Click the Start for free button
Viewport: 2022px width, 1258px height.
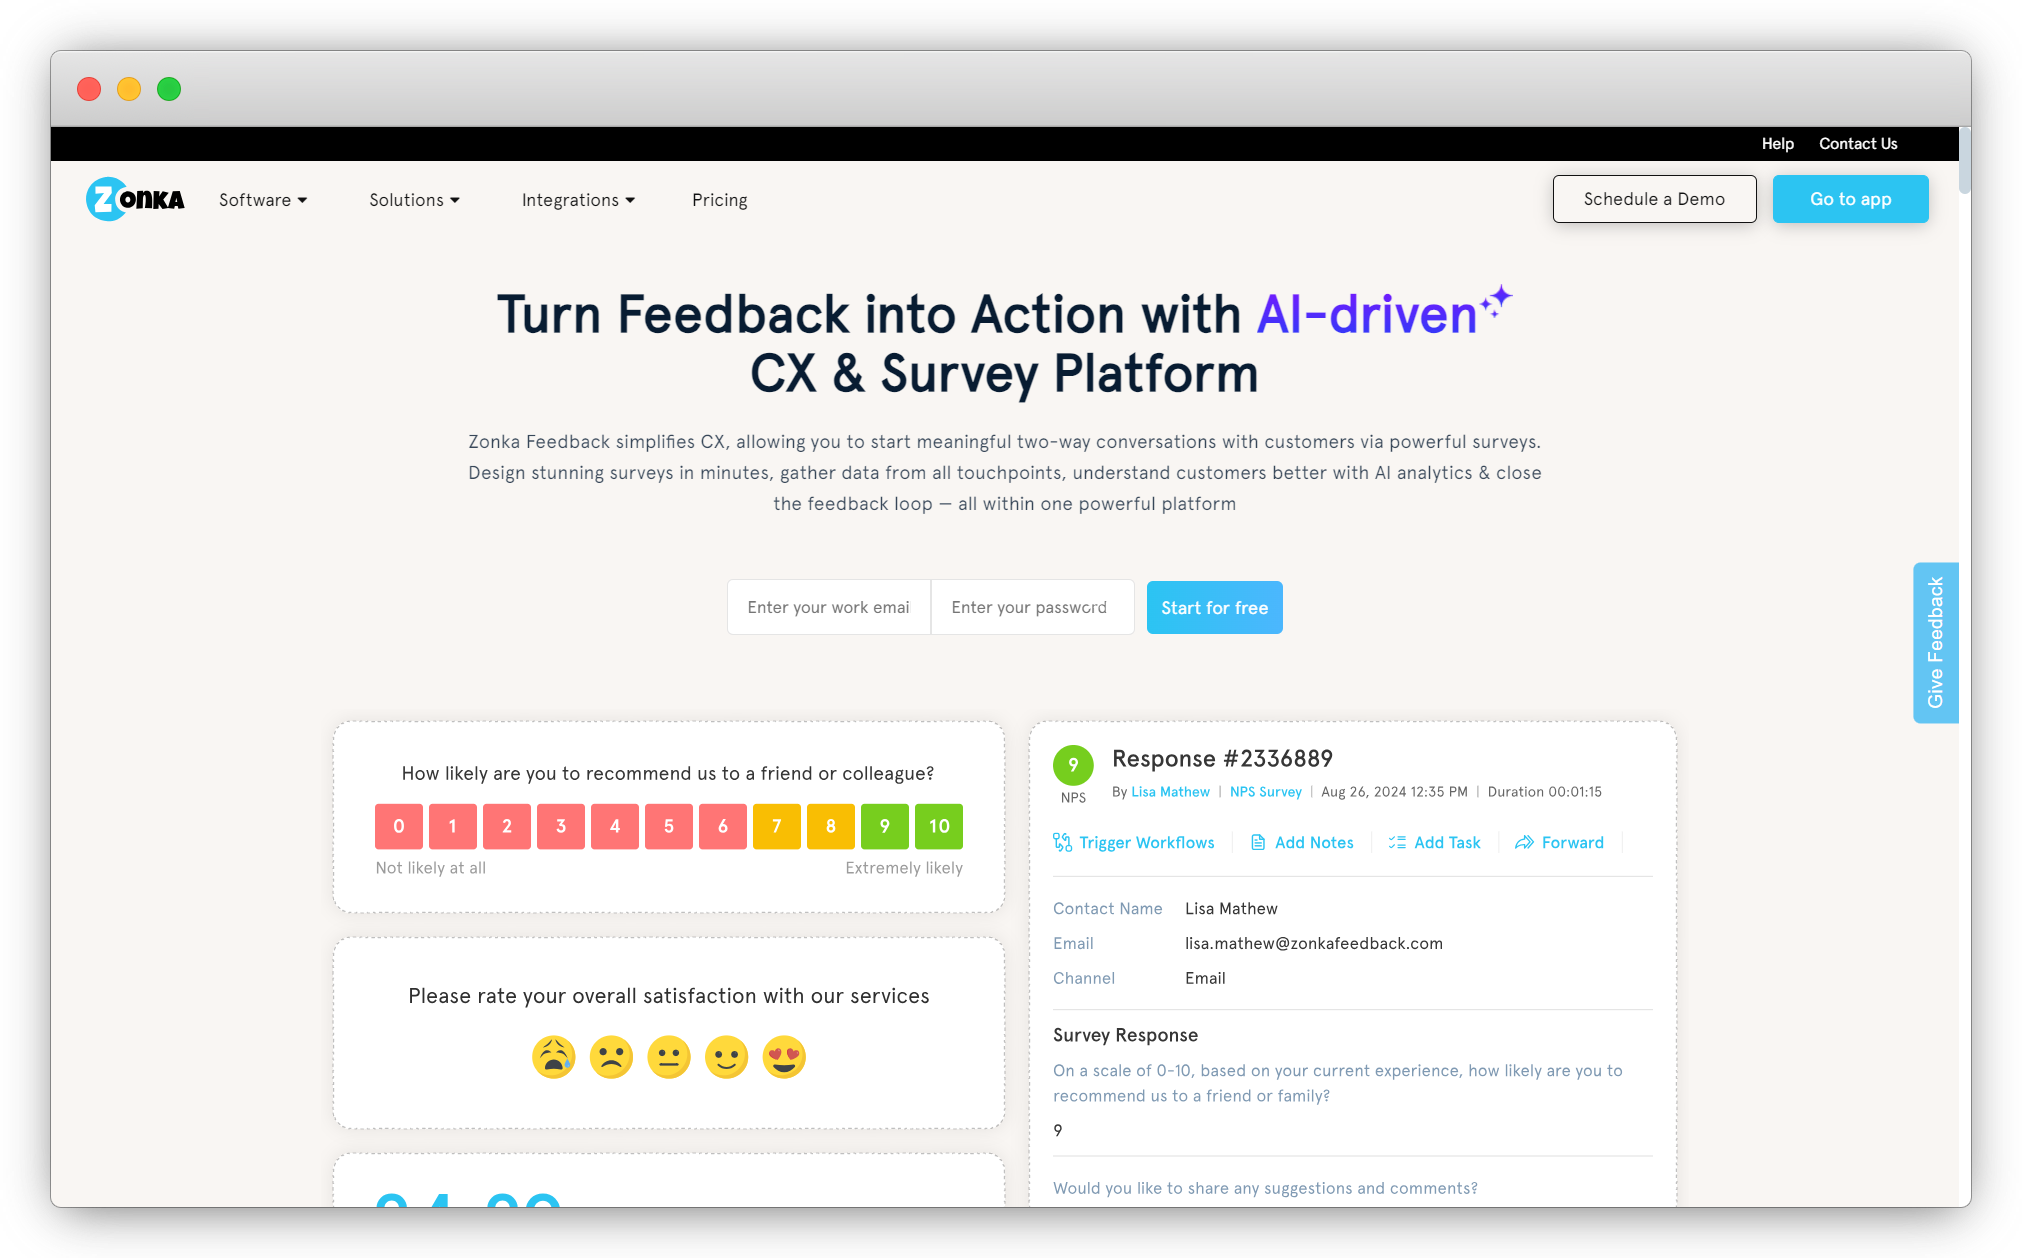click(1215, 606)
